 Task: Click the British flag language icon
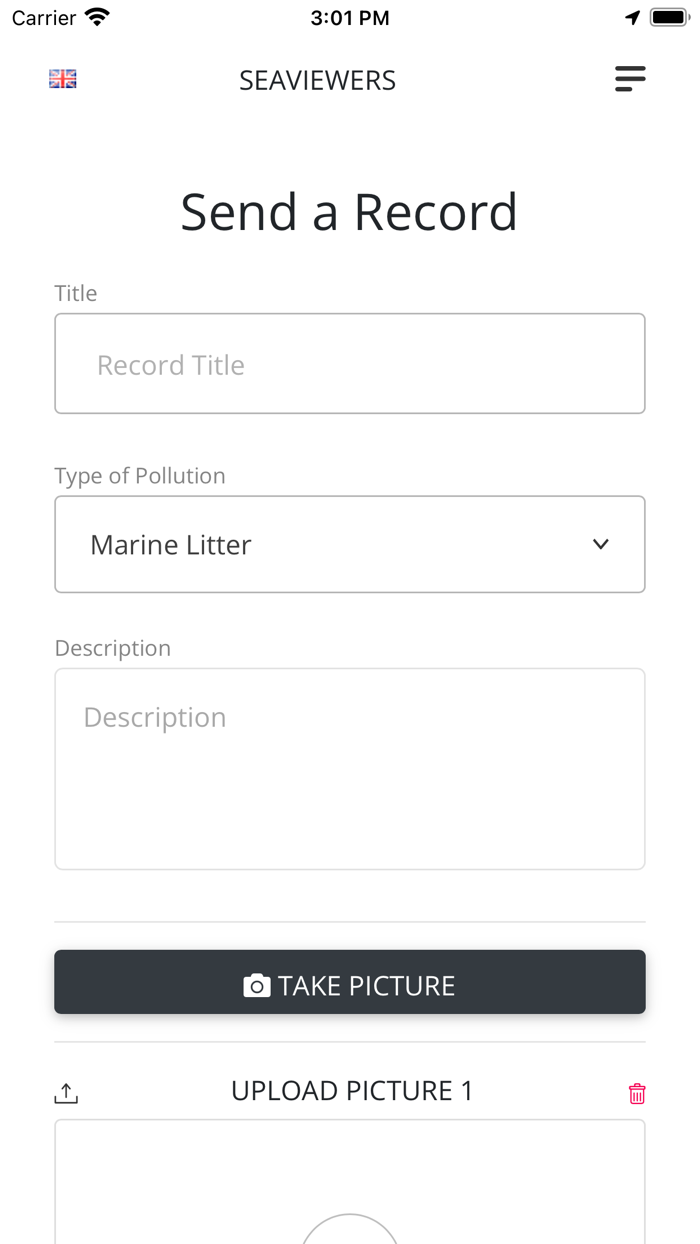point(62,78)
